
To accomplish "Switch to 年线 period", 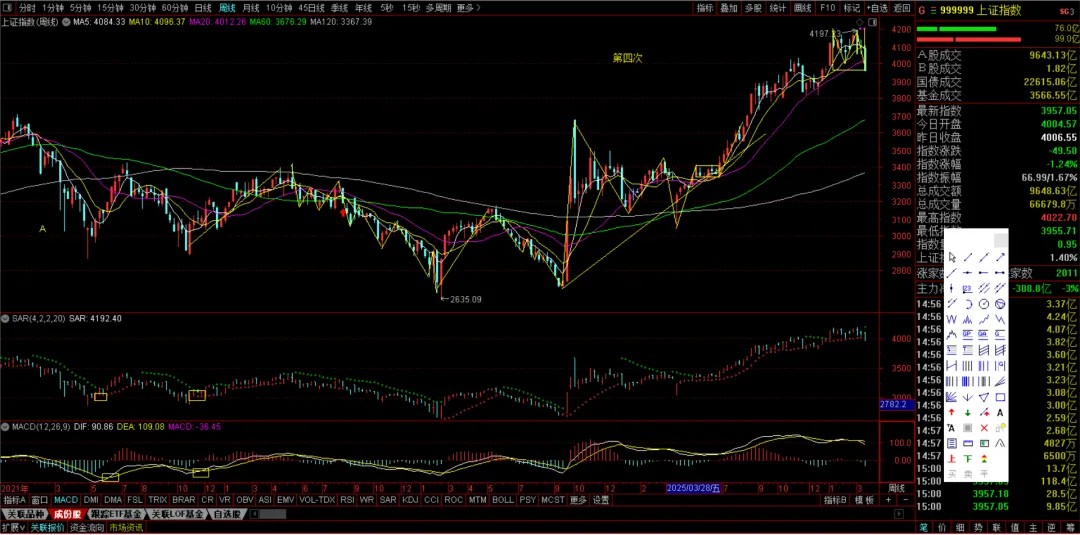I will tap(363, 8).
